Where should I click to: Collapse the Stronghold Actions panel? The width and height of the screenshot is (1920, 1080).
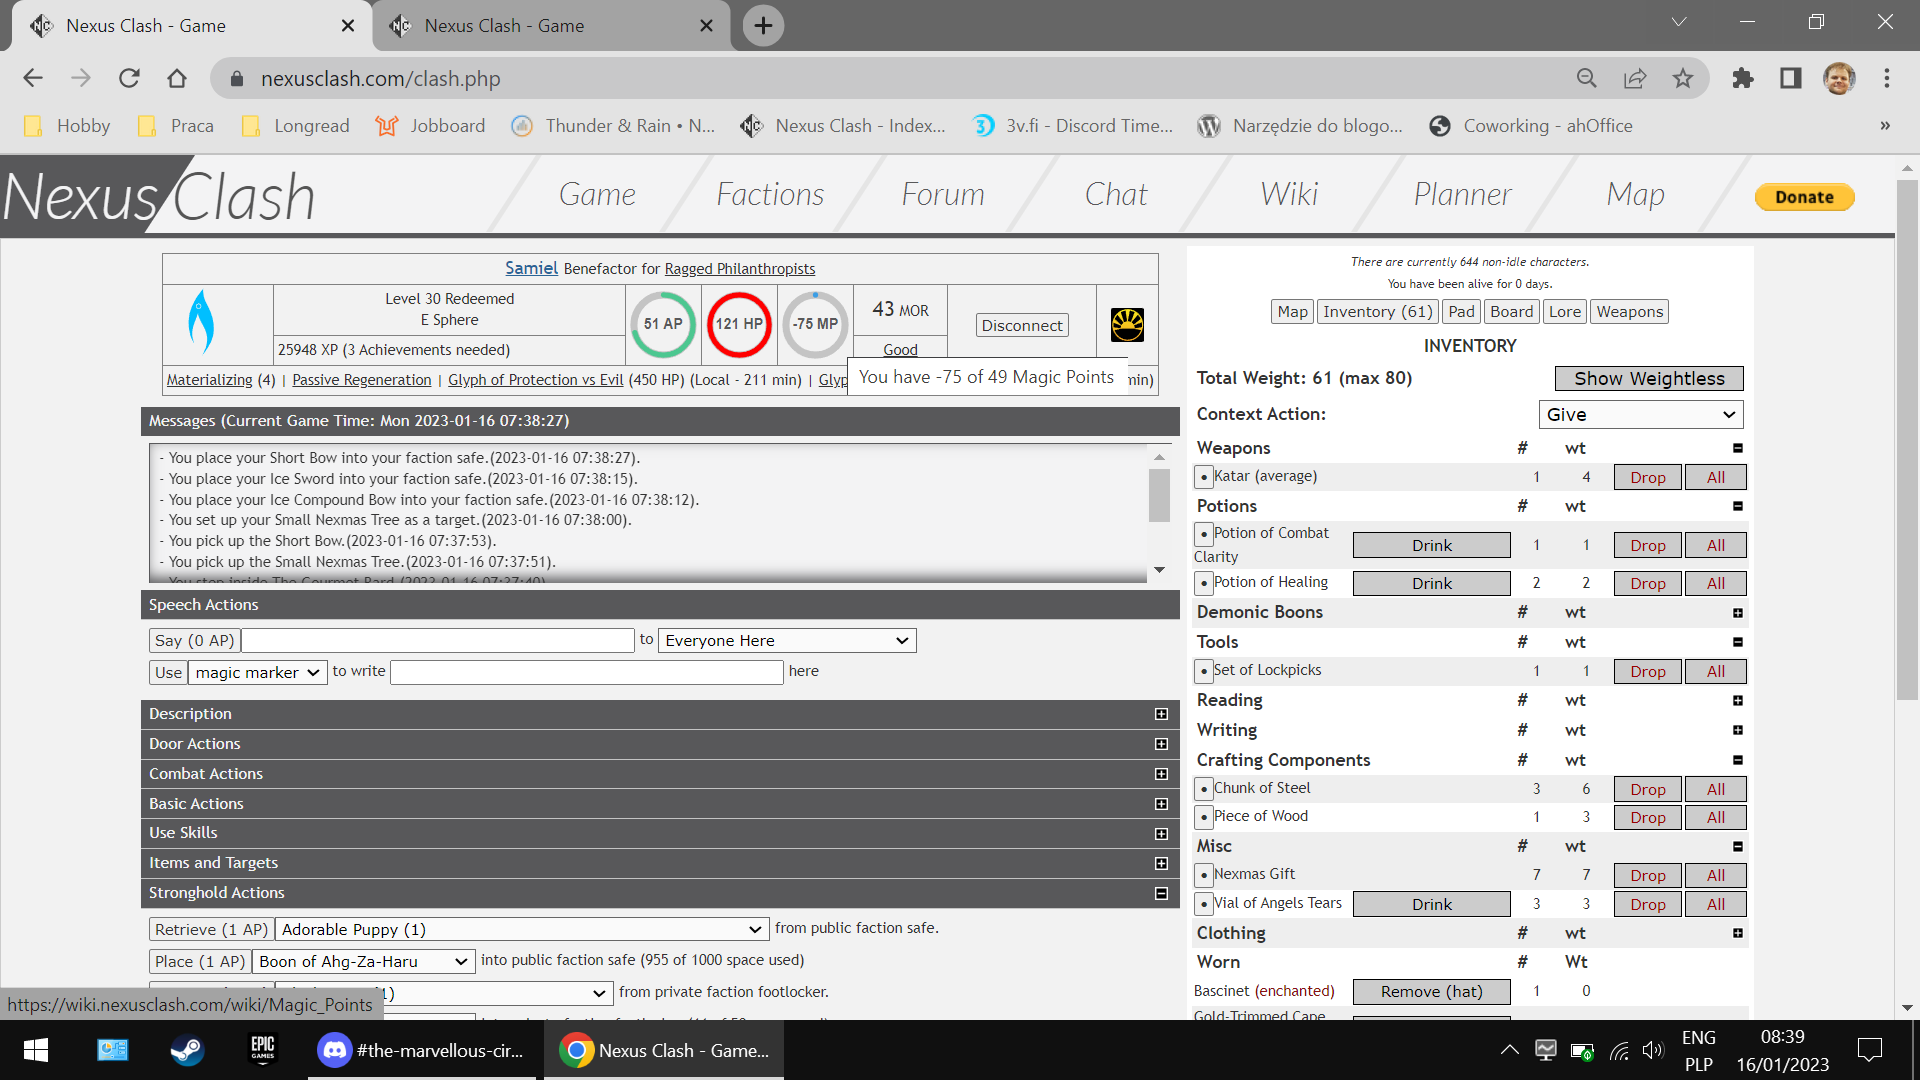point(1161,893)
